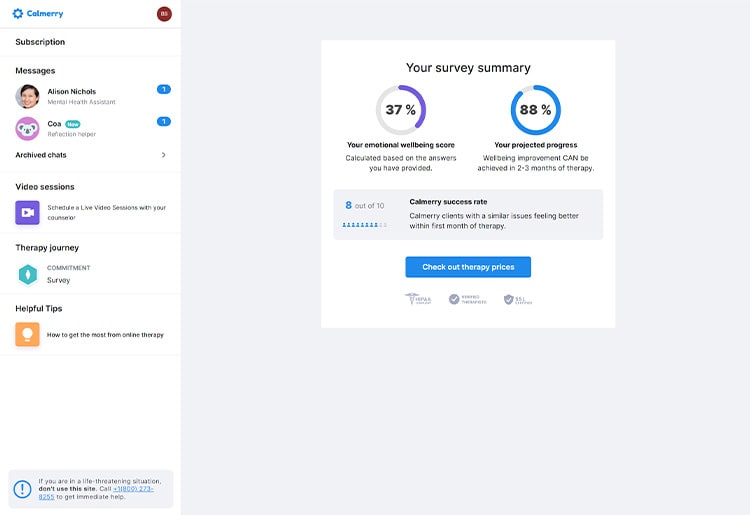Viewport: 750px width, 515px height.
Task: Click 'Wellbeing improvement CAN be achieved' text
Action: pos(536,163)
